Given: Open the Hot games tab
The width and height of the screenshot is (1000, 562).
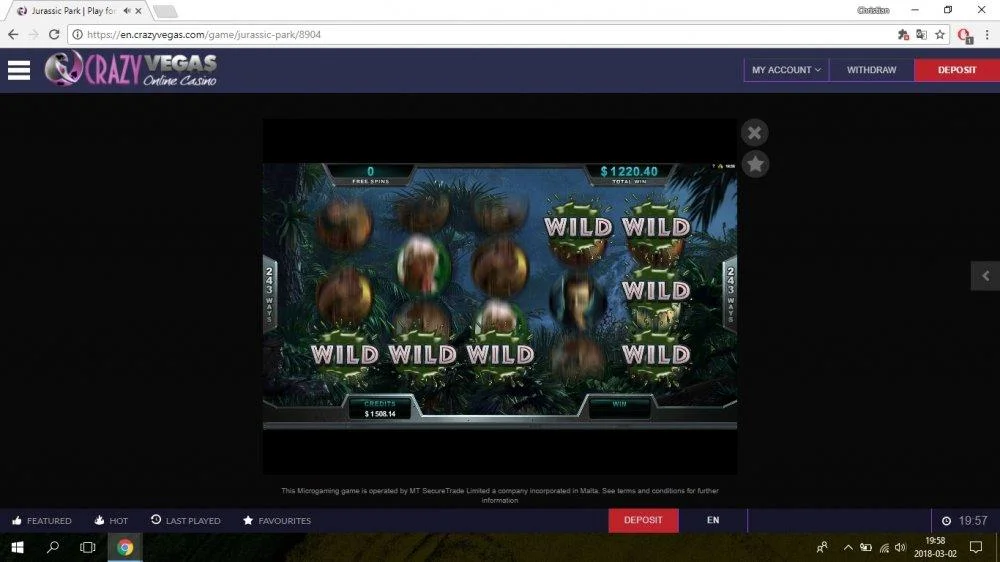Looking at the screenshot, I should pos(111,521).
